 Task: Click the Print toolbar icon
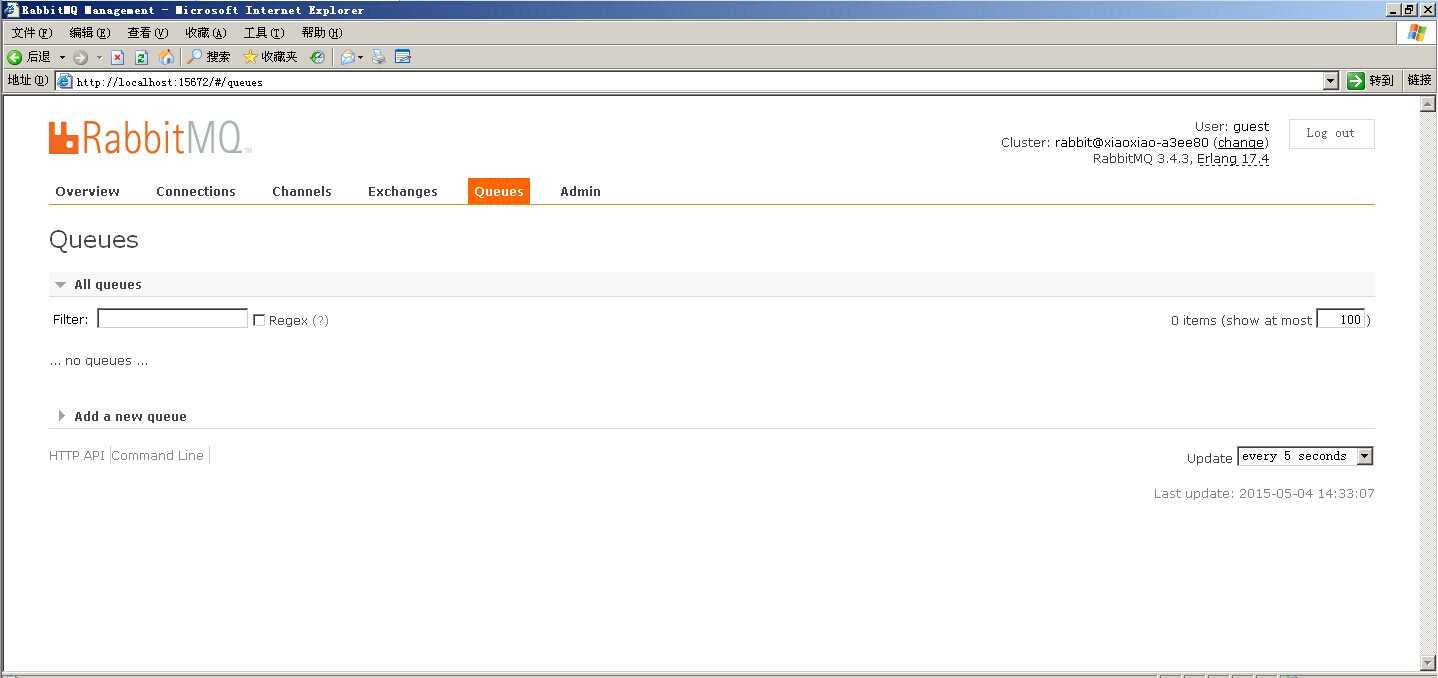point(379,57)
